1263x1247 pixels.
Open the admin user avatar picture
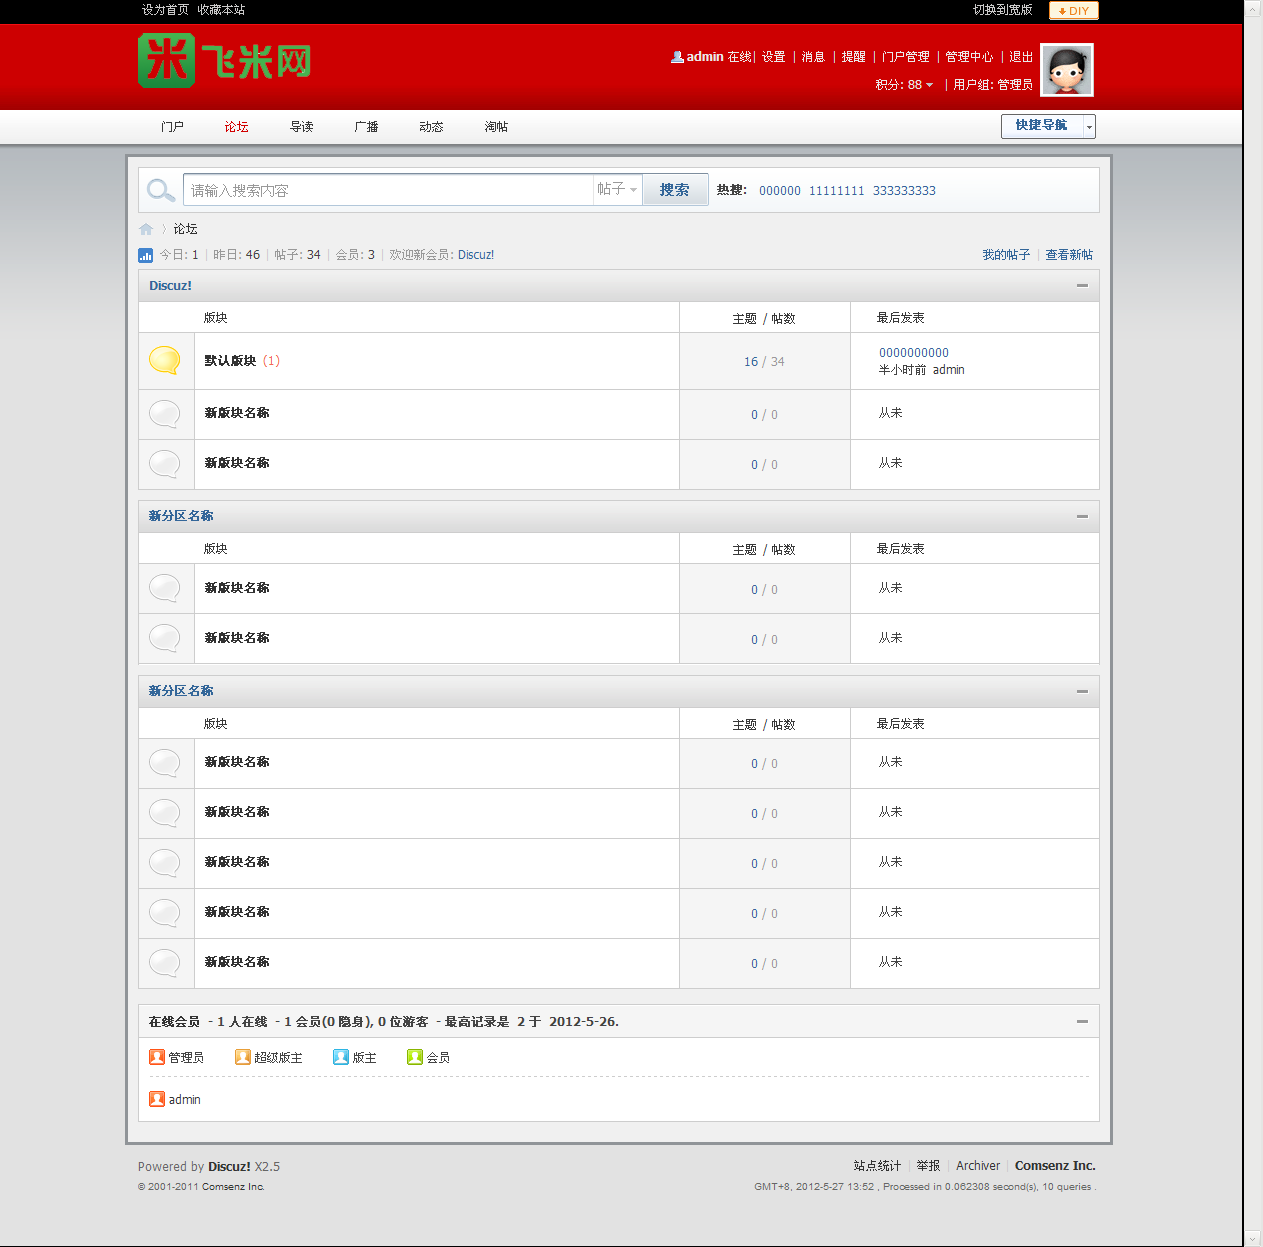click(x=1067, y=70)
